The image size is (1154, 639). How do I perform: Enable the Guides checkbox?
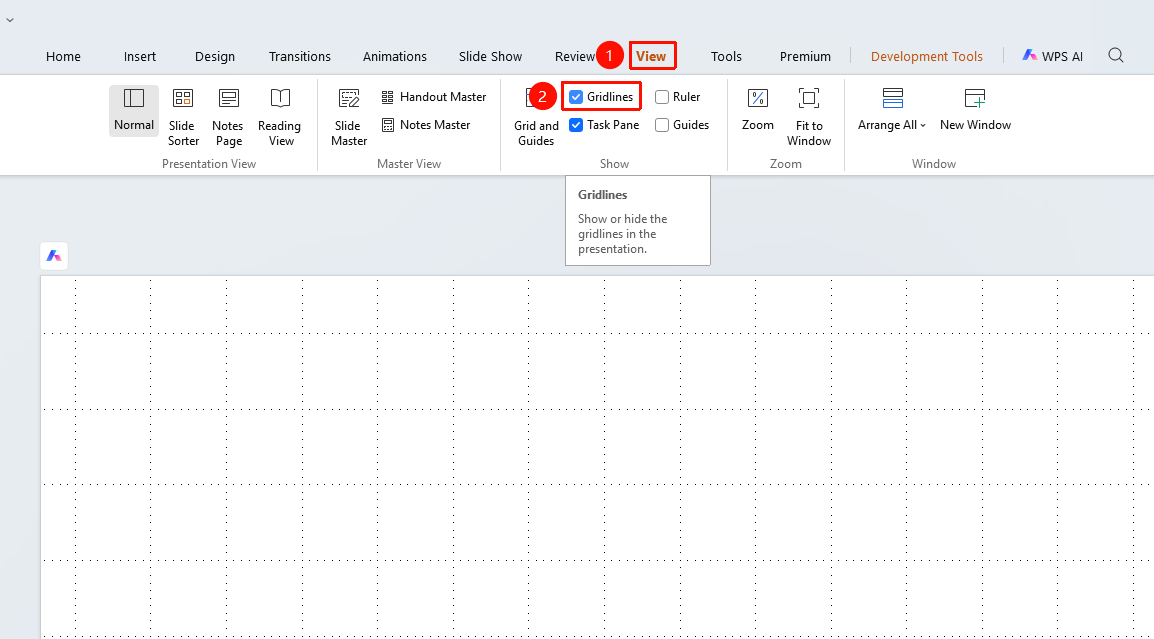[662, 125]
